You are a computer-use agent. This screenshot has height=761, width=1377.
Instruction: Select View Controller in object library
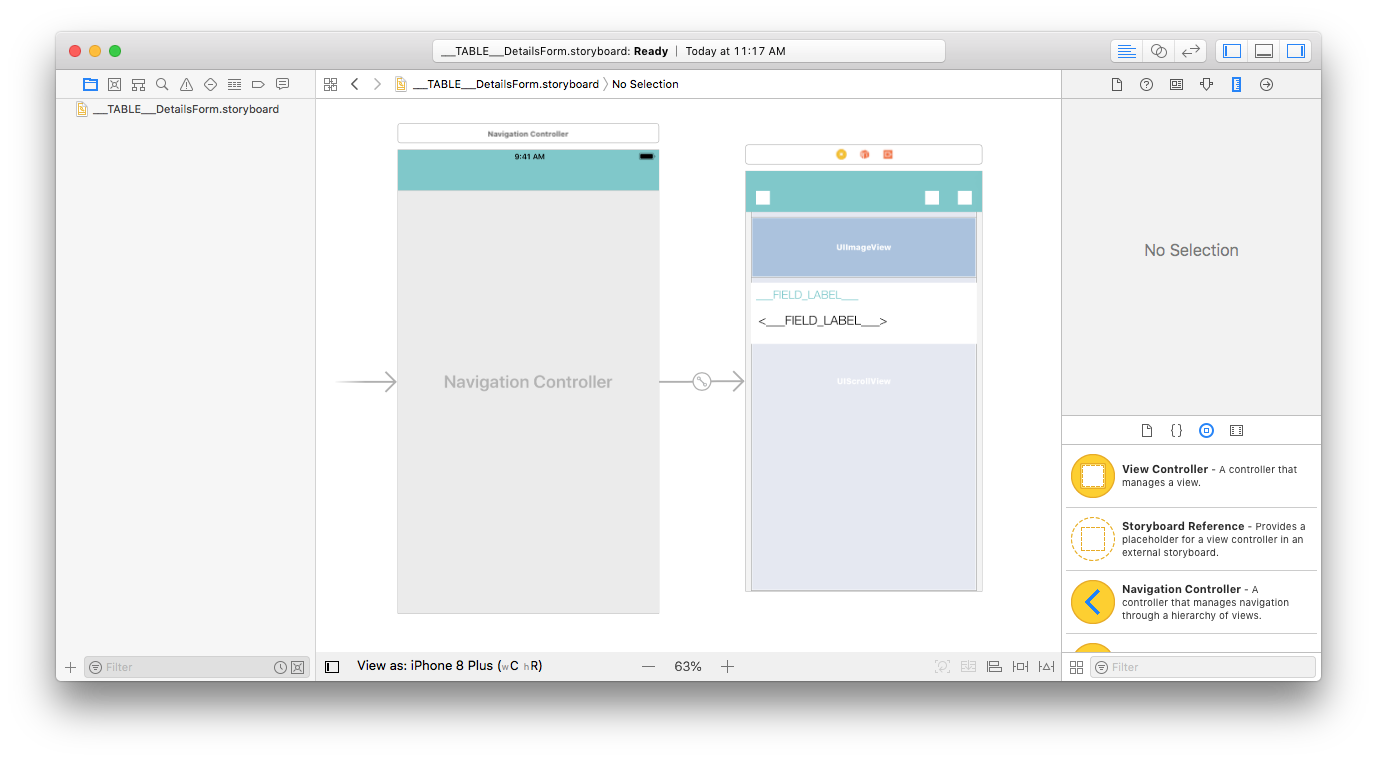point(1191,476)
